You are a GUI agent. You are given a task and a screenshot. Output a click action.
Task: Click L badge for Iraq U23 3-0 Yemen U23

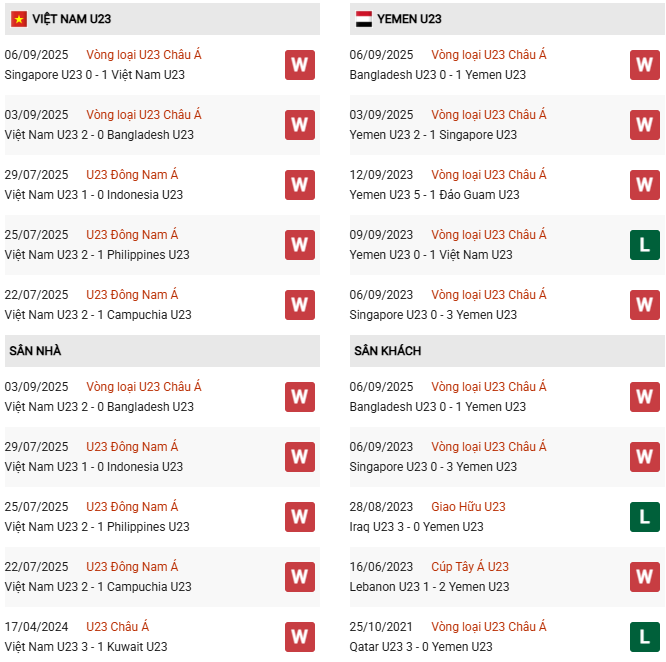[x=644, y=517]
